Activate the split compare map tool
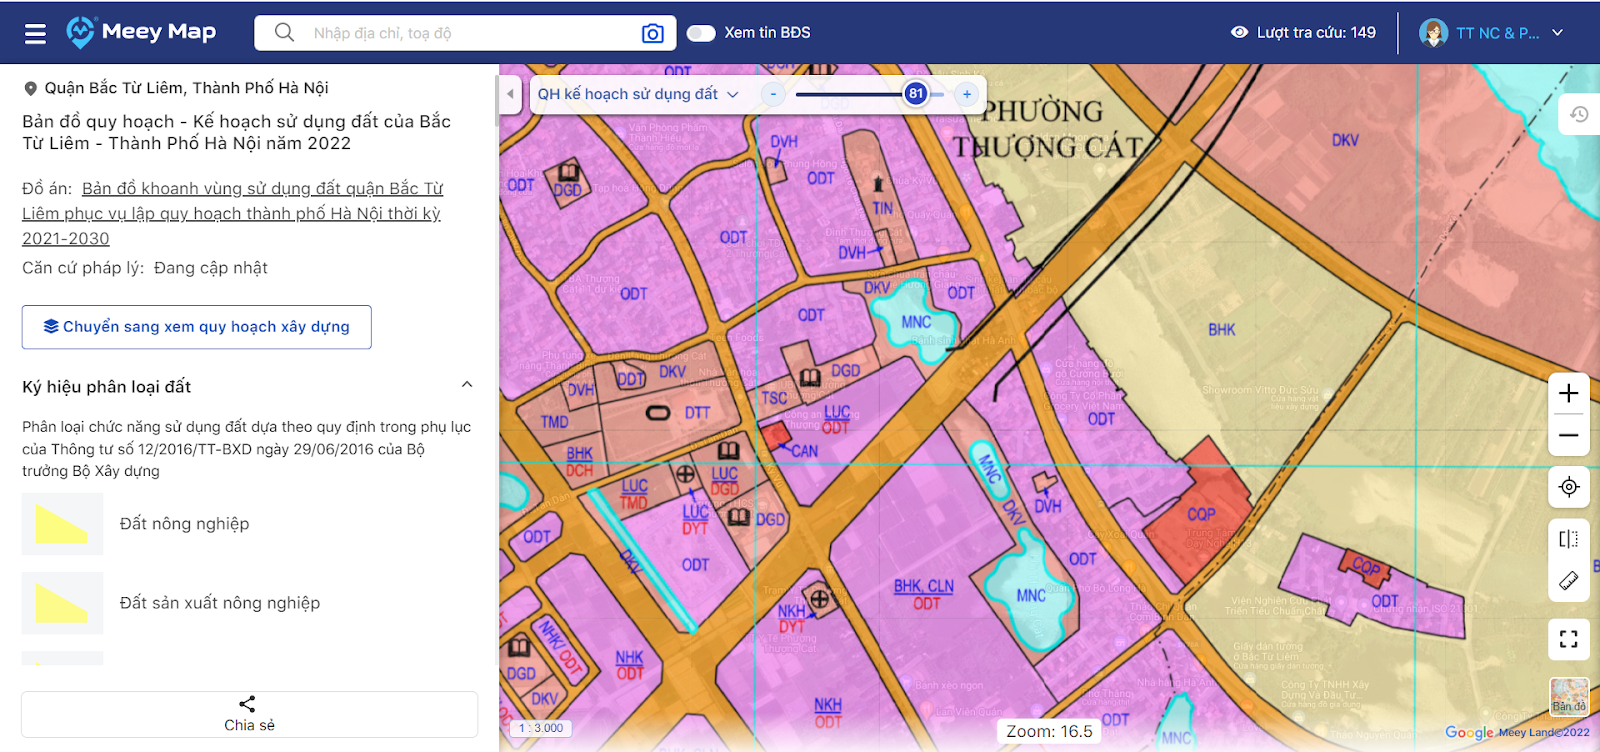The image size is (1600, 752). point(1569,539)
